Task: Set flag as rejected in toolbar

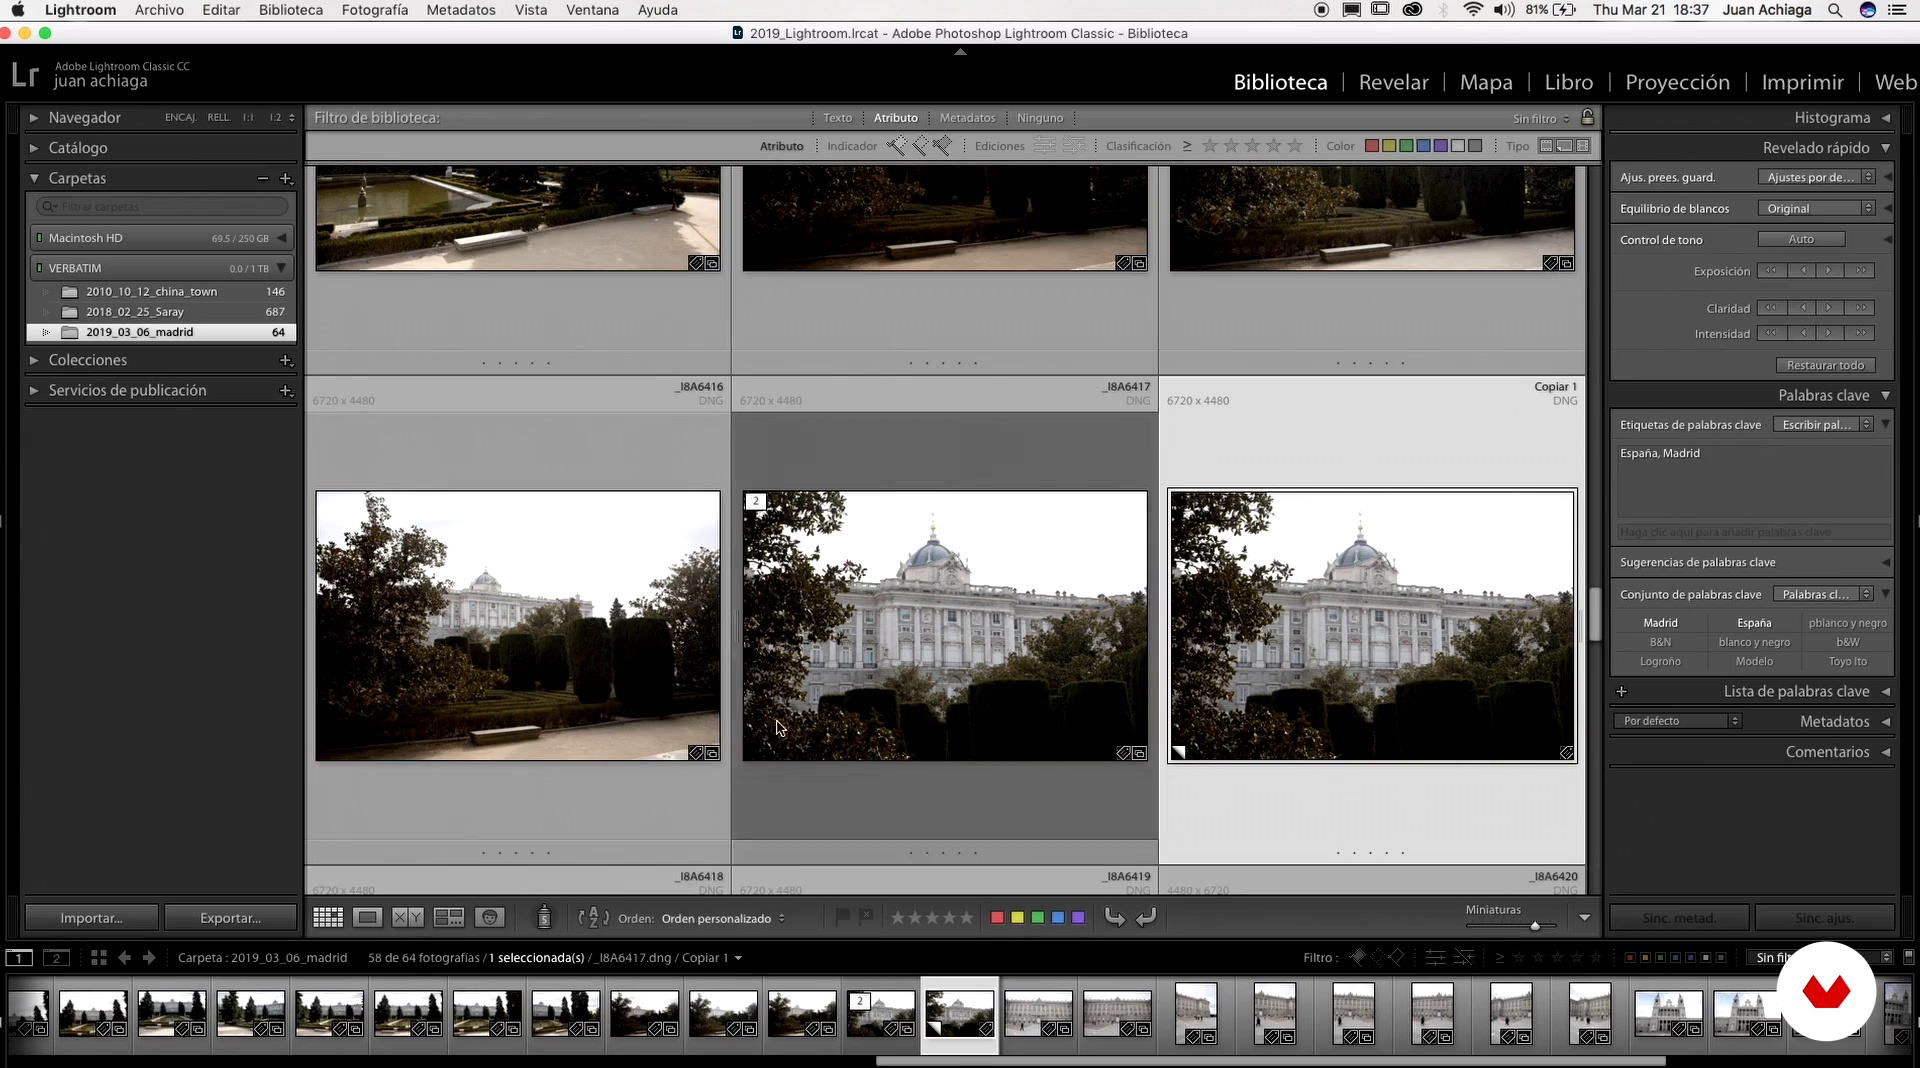Action: (866, 916)
